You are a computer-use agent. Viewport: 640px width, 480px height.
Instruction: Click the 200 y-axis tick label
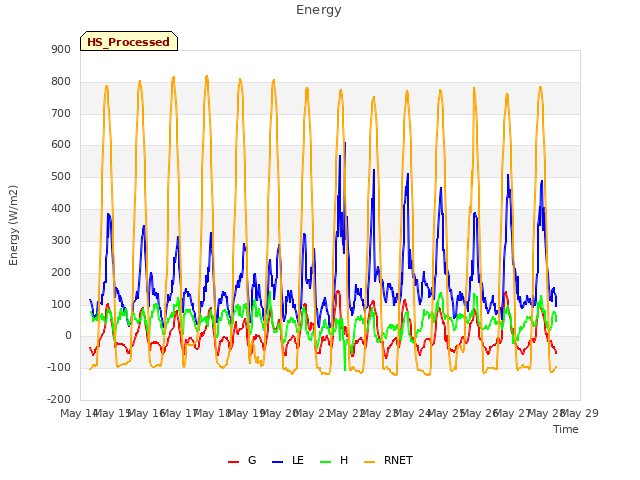[61, 272]
